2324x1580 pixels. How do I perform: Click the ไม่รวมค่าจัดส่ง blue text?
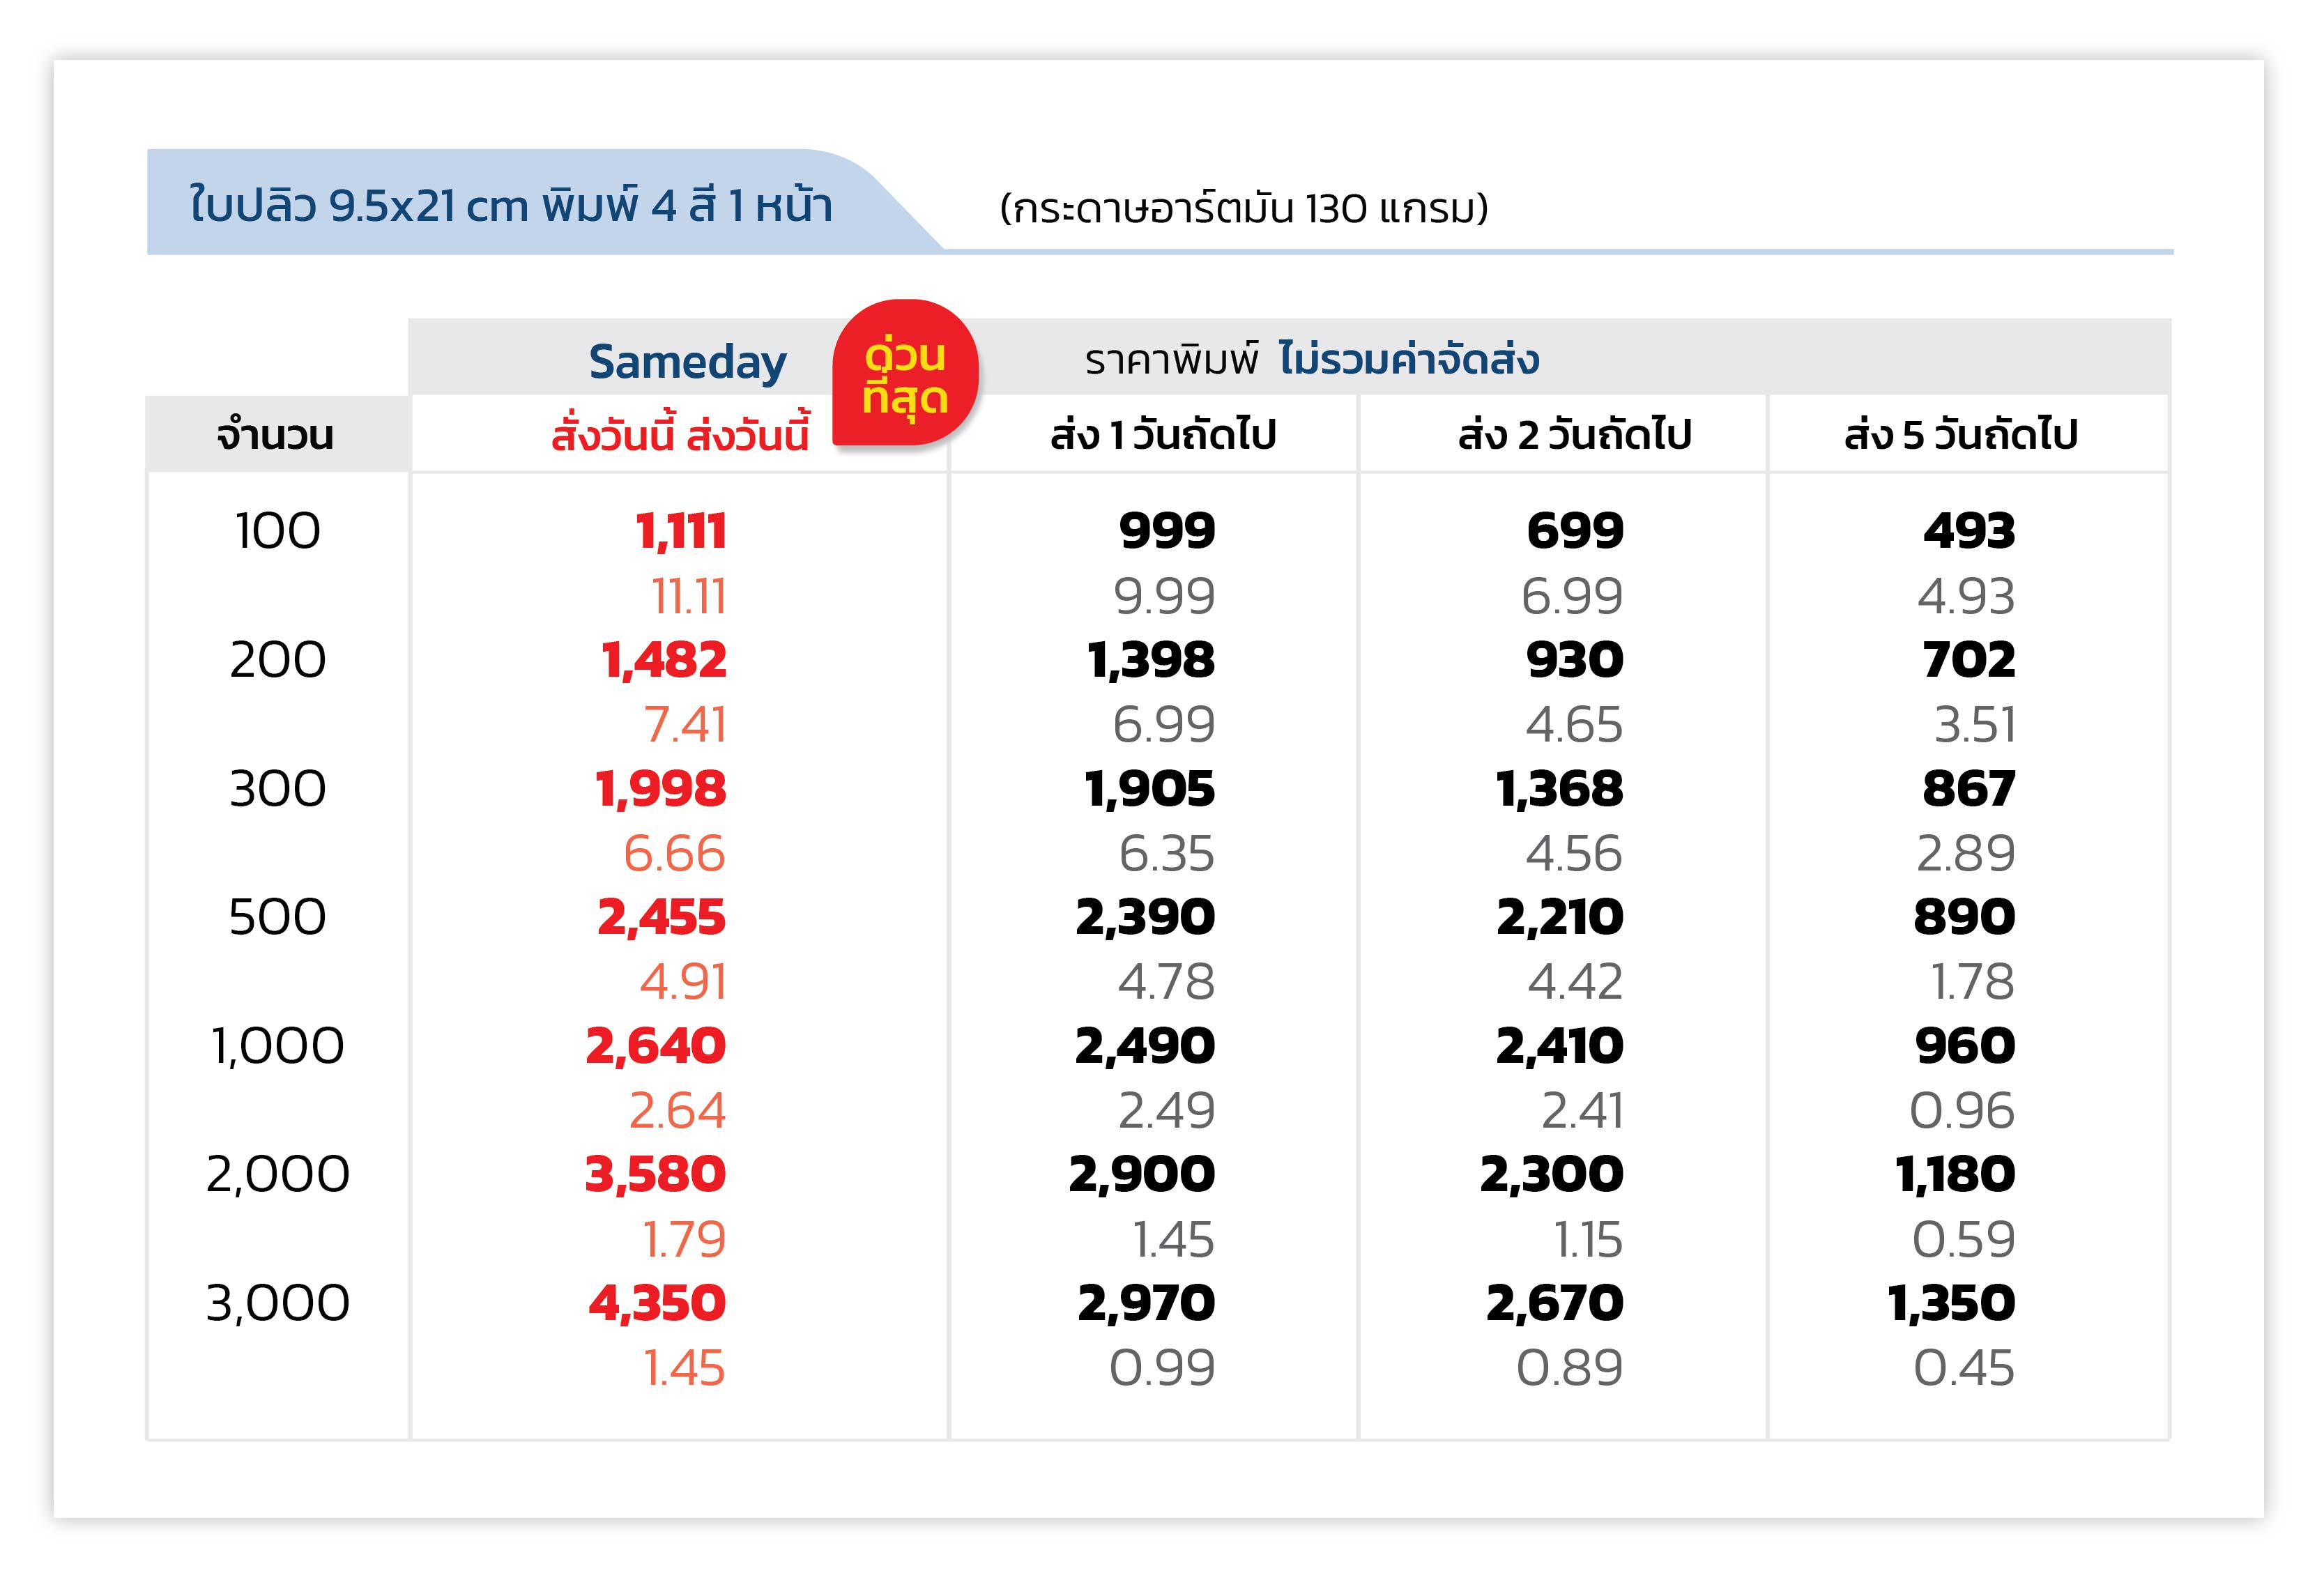pos(1409,359)
